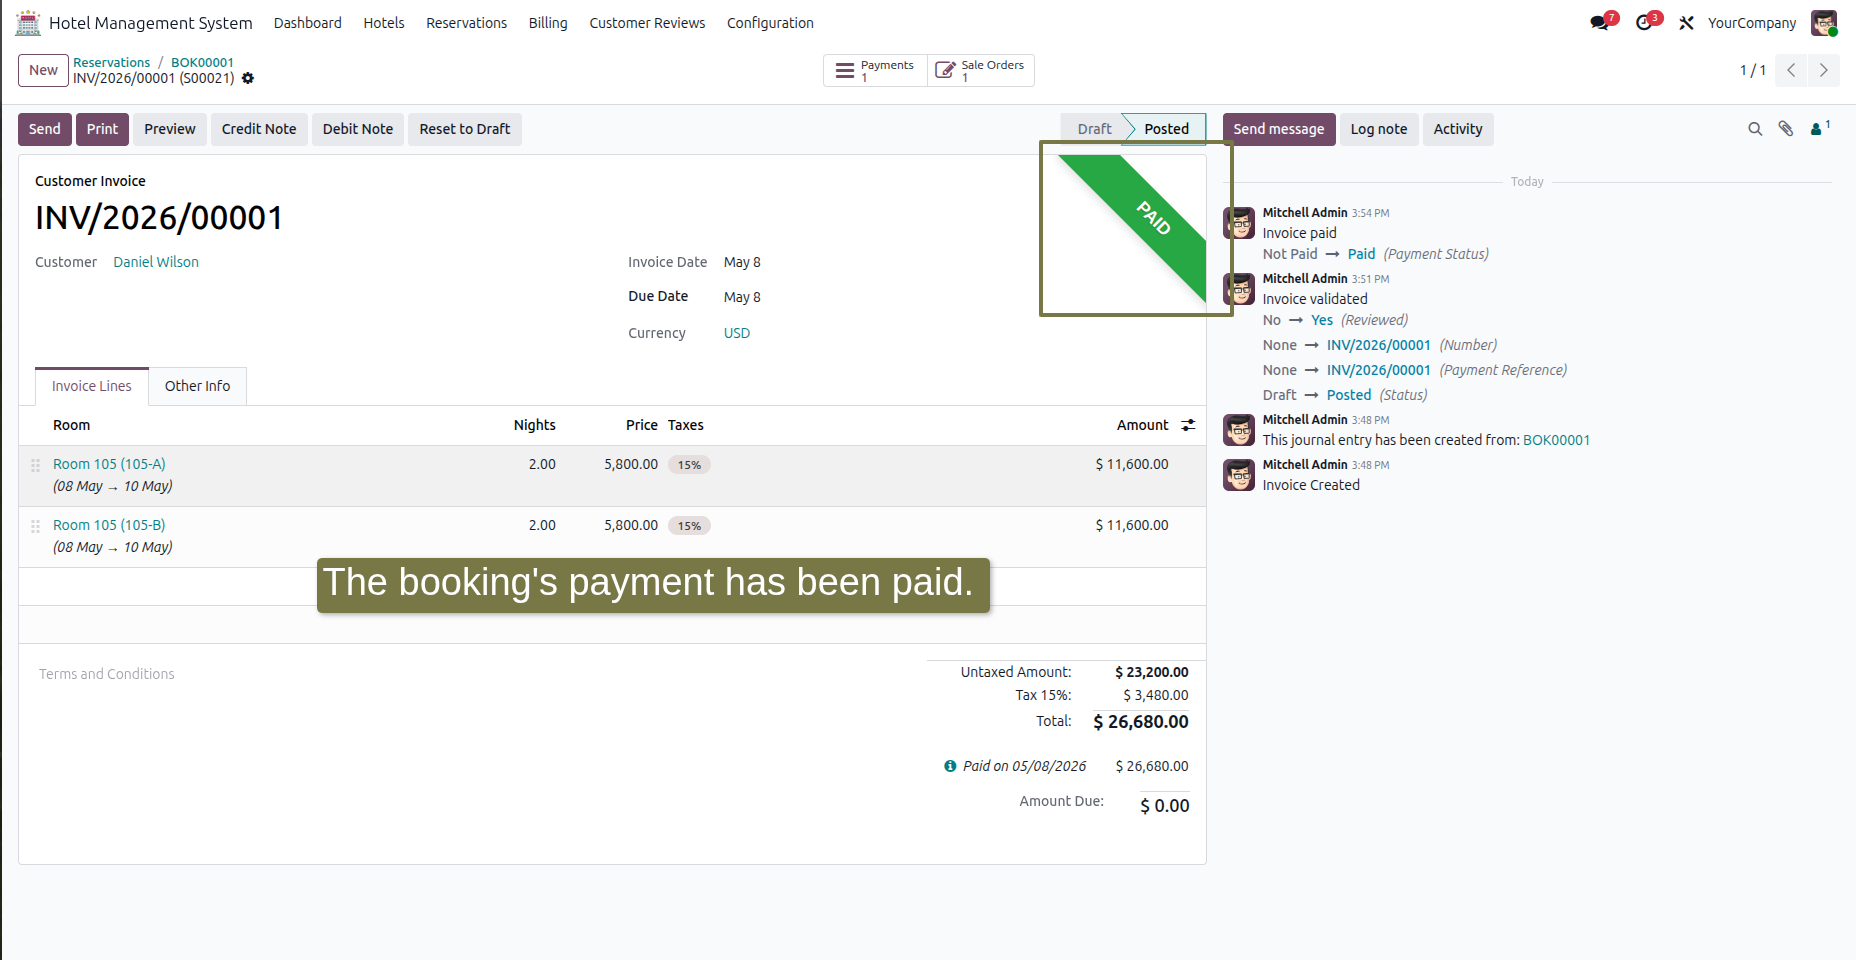
Task: Open the gear actions menu beside invoice number
Action: pos(248,78)
